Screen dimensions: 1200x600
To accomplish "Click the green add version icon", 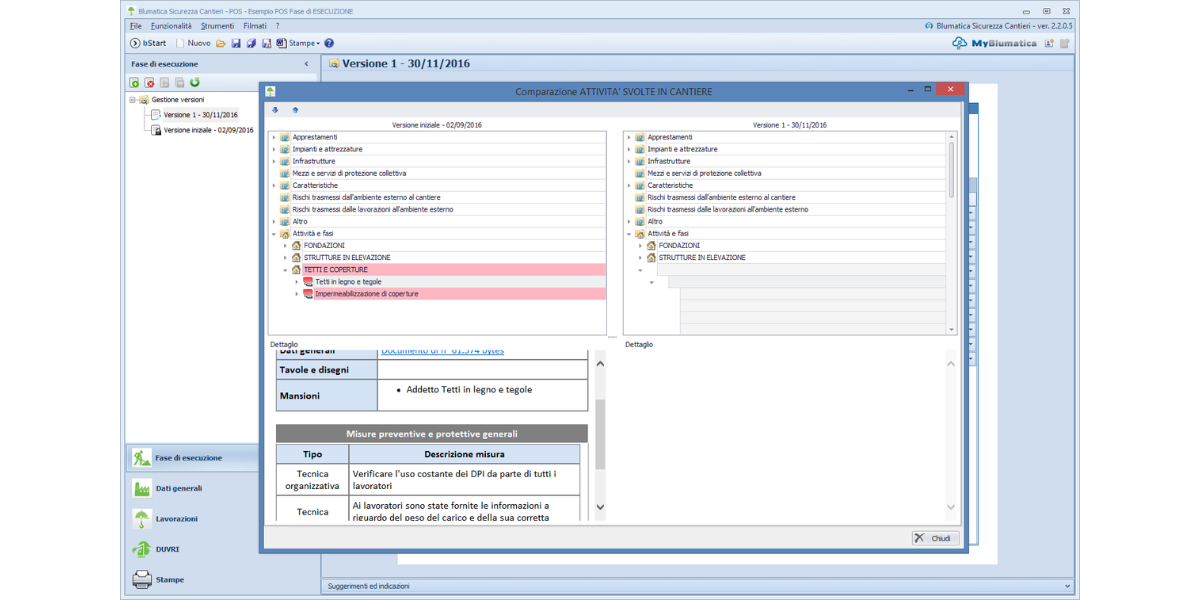I will (135, 82).
